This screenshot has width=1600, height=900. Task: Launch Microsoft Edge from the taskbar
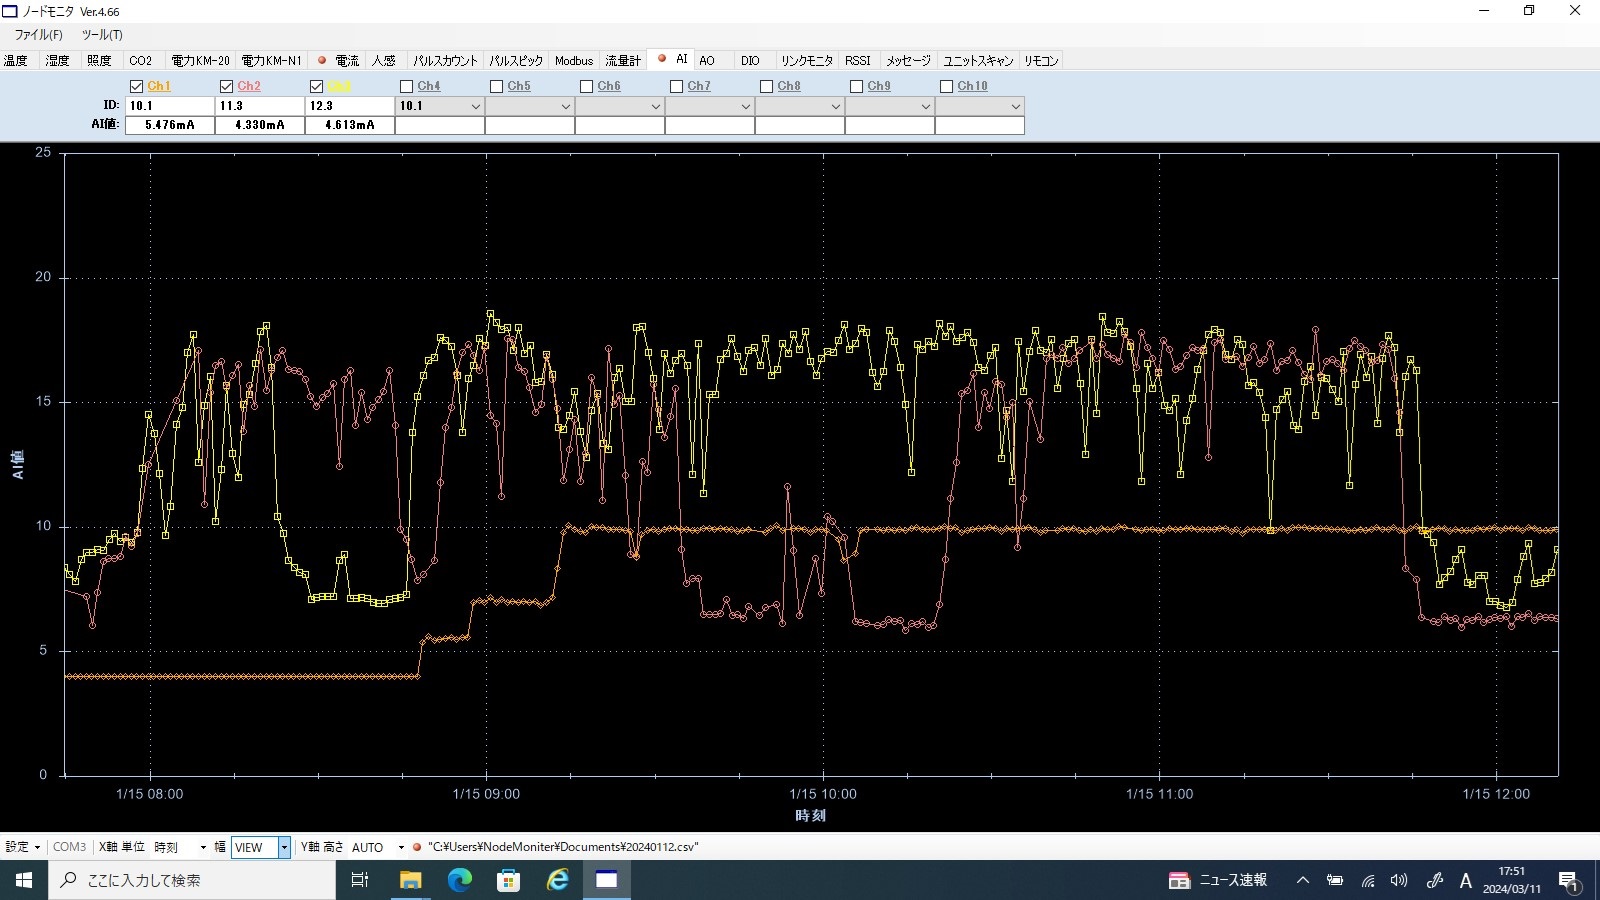pos(459,880)
